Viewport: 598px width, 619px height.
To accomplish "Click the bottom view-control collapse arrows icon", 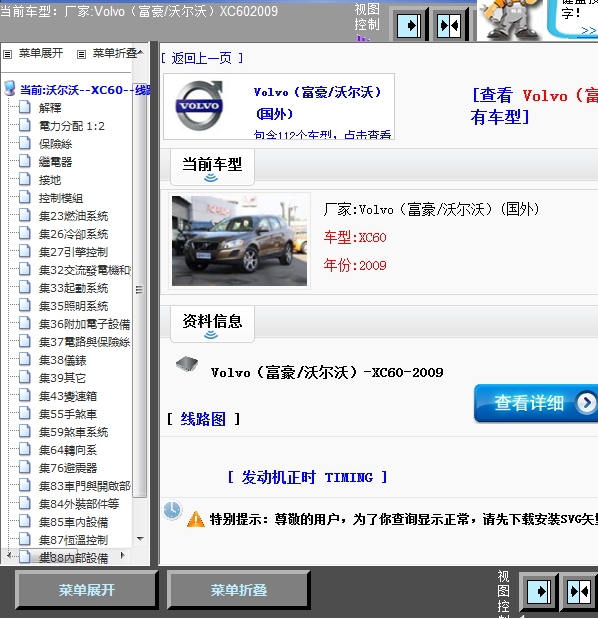I will pos(579,591).
